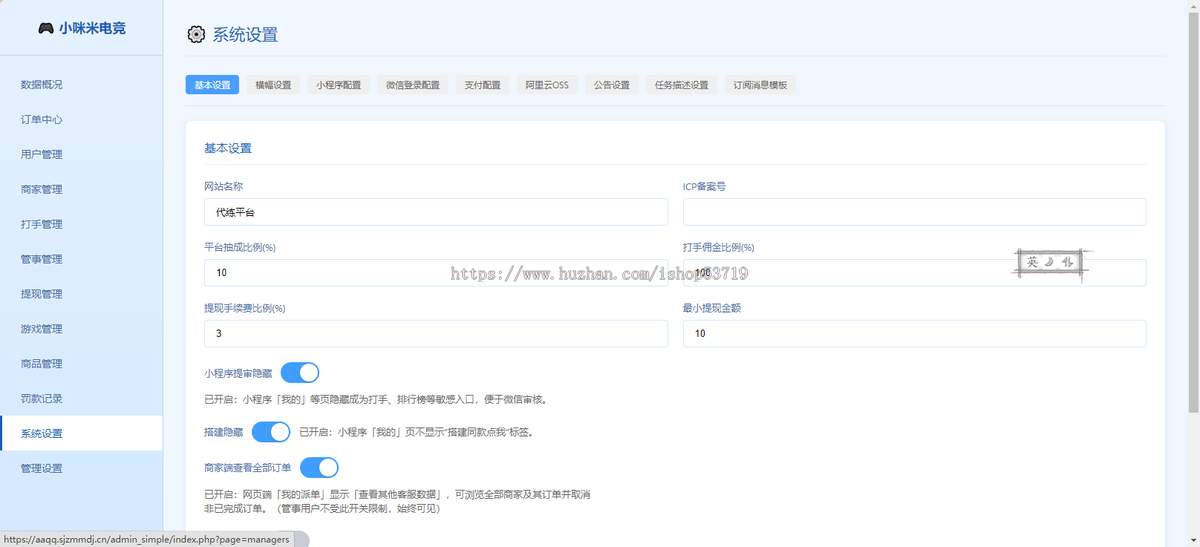Switch to the 阿里云OSS tab
The image size is (1200, 547).
547,85
